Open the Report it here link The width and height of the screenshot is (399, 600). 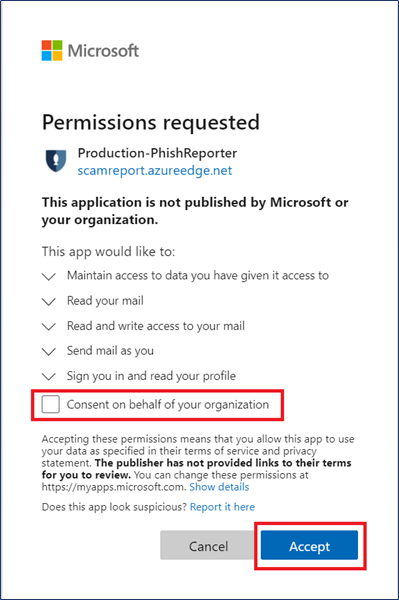(222, 507)
